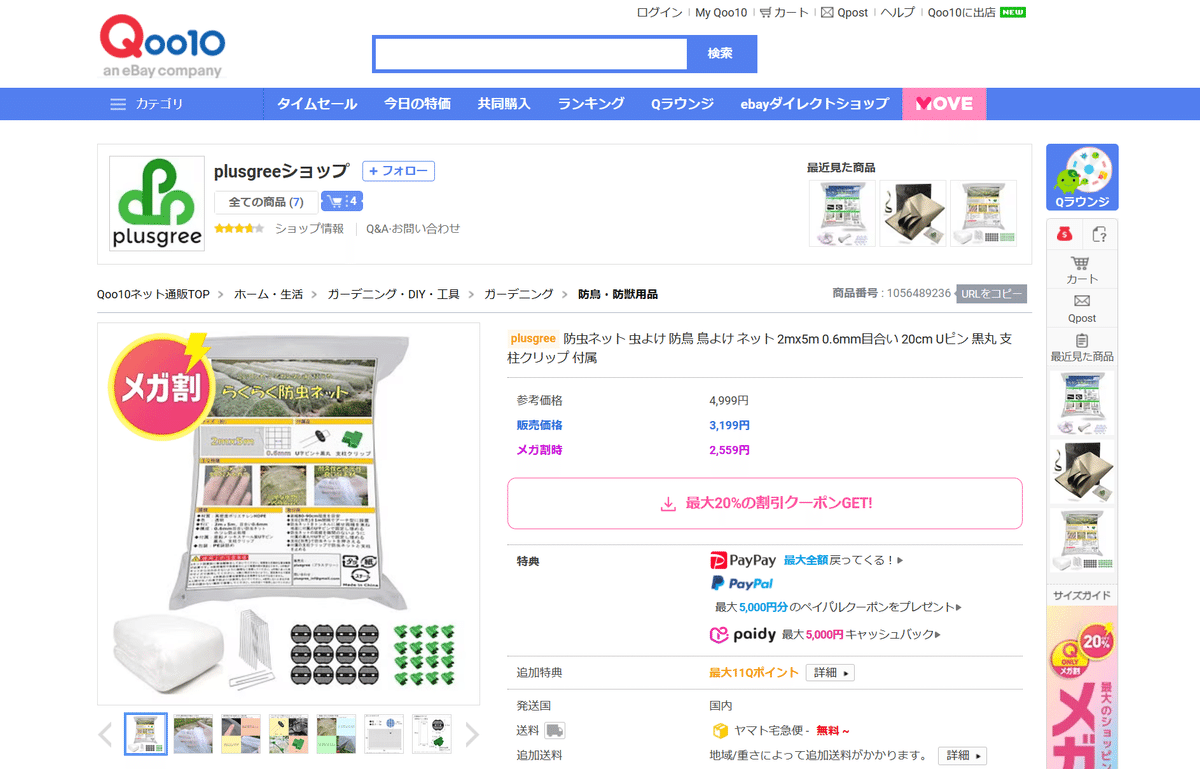Click the PayPal logo
This screenshot has height=769, width=1200.
pyautogui.click(x=742, y=583)
